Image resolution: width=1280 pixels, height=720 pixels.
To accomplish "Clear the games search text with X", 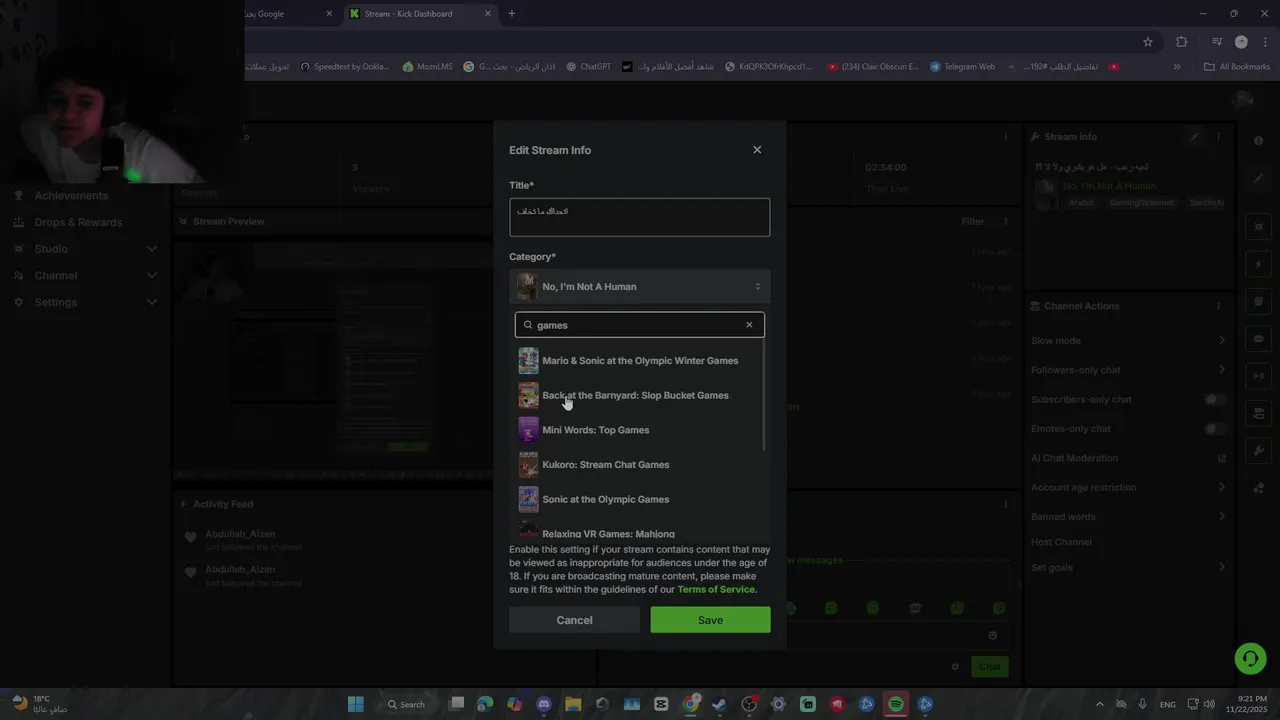I will click(x=749, y=325).
